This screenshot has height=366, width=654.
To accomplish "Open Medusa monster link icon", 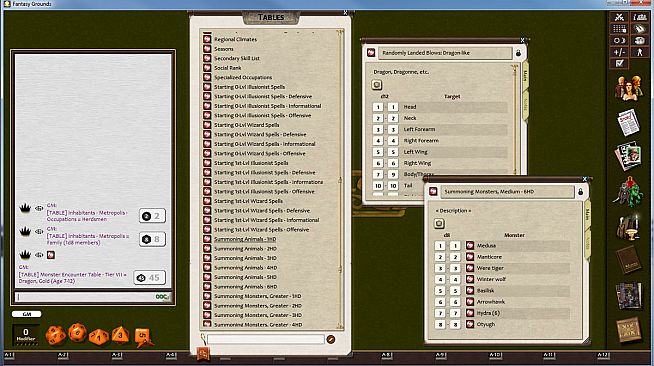I will pyautogui.click(x=470, y=246).
